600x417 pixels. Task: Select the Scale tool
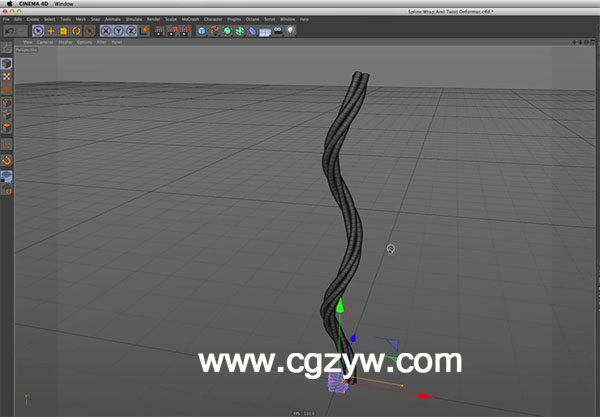coord(64,31)
